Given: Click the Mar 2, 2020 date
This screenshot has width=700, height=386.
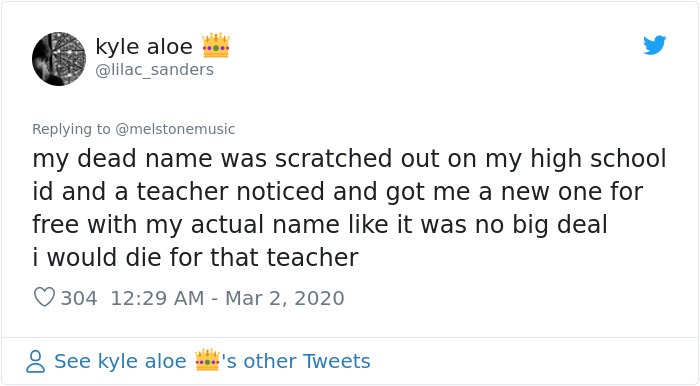Looking at the screenshot, I should pyautogui.click(x=284, y=298).
